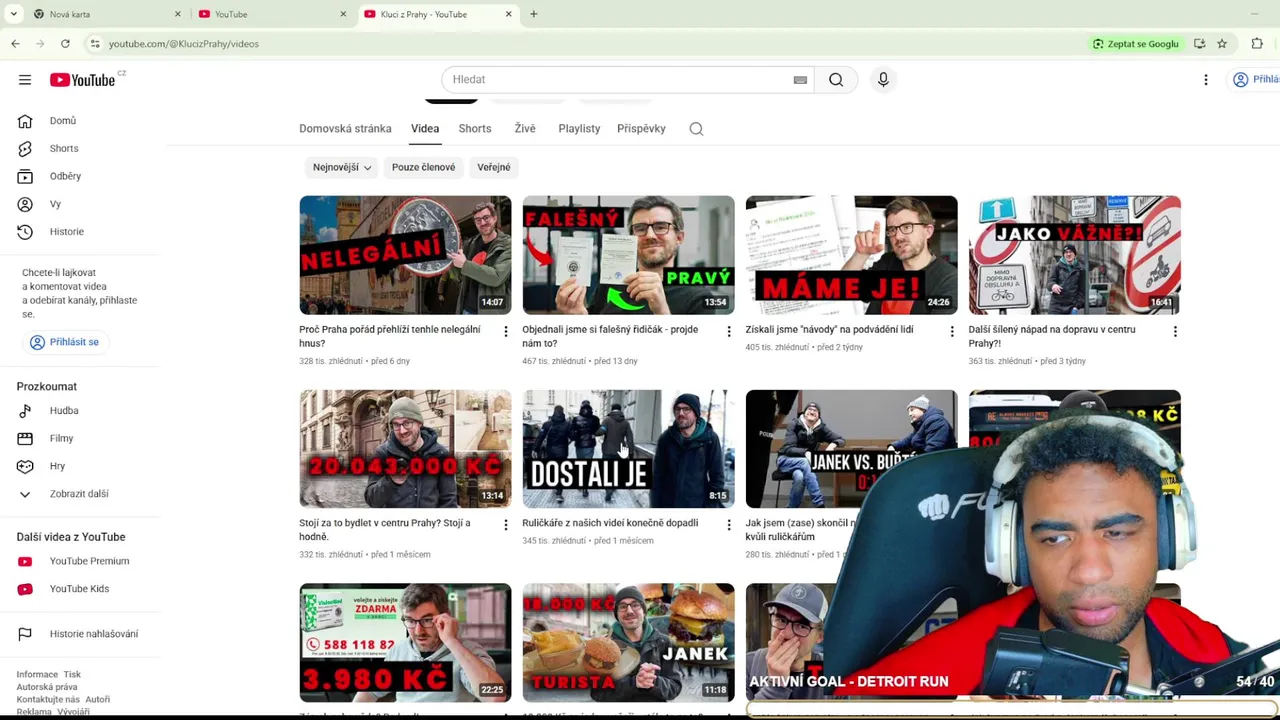Viewport: 1280px width, 720px height.
Task: Open YouTube Premium link in sidebar
Action: coord(89,561)
